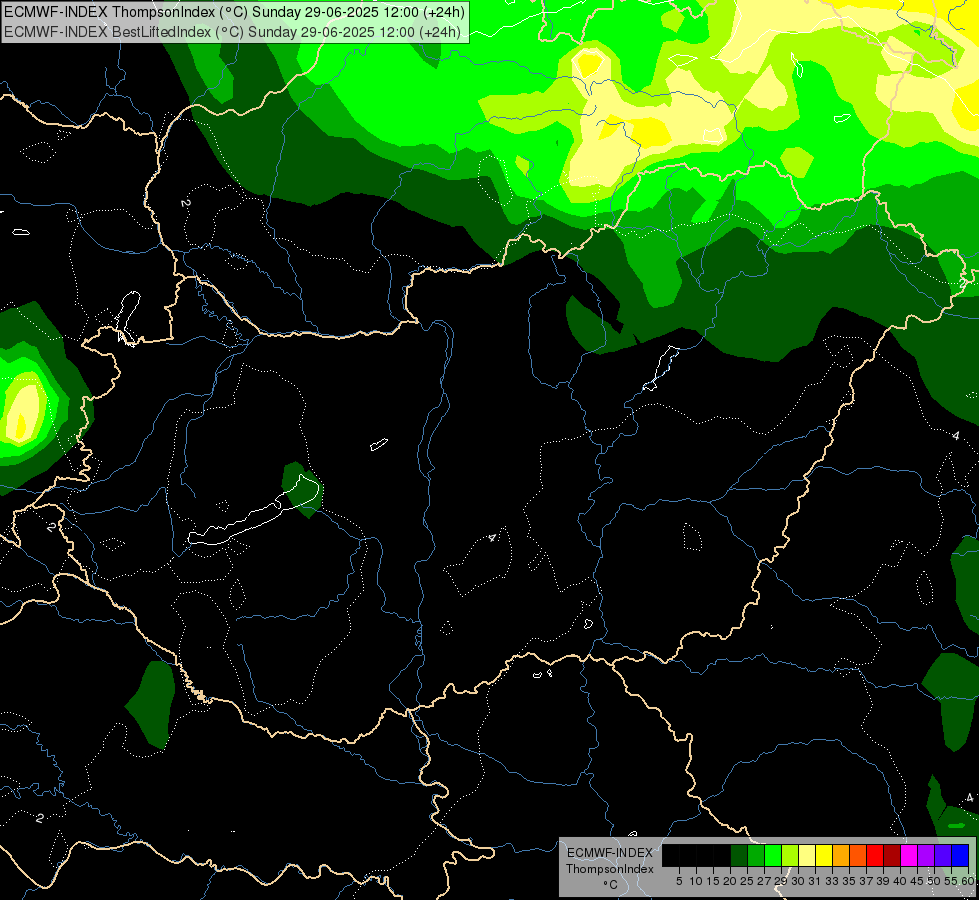
Task: Click the legend tick value "5"
Action: 679,881
